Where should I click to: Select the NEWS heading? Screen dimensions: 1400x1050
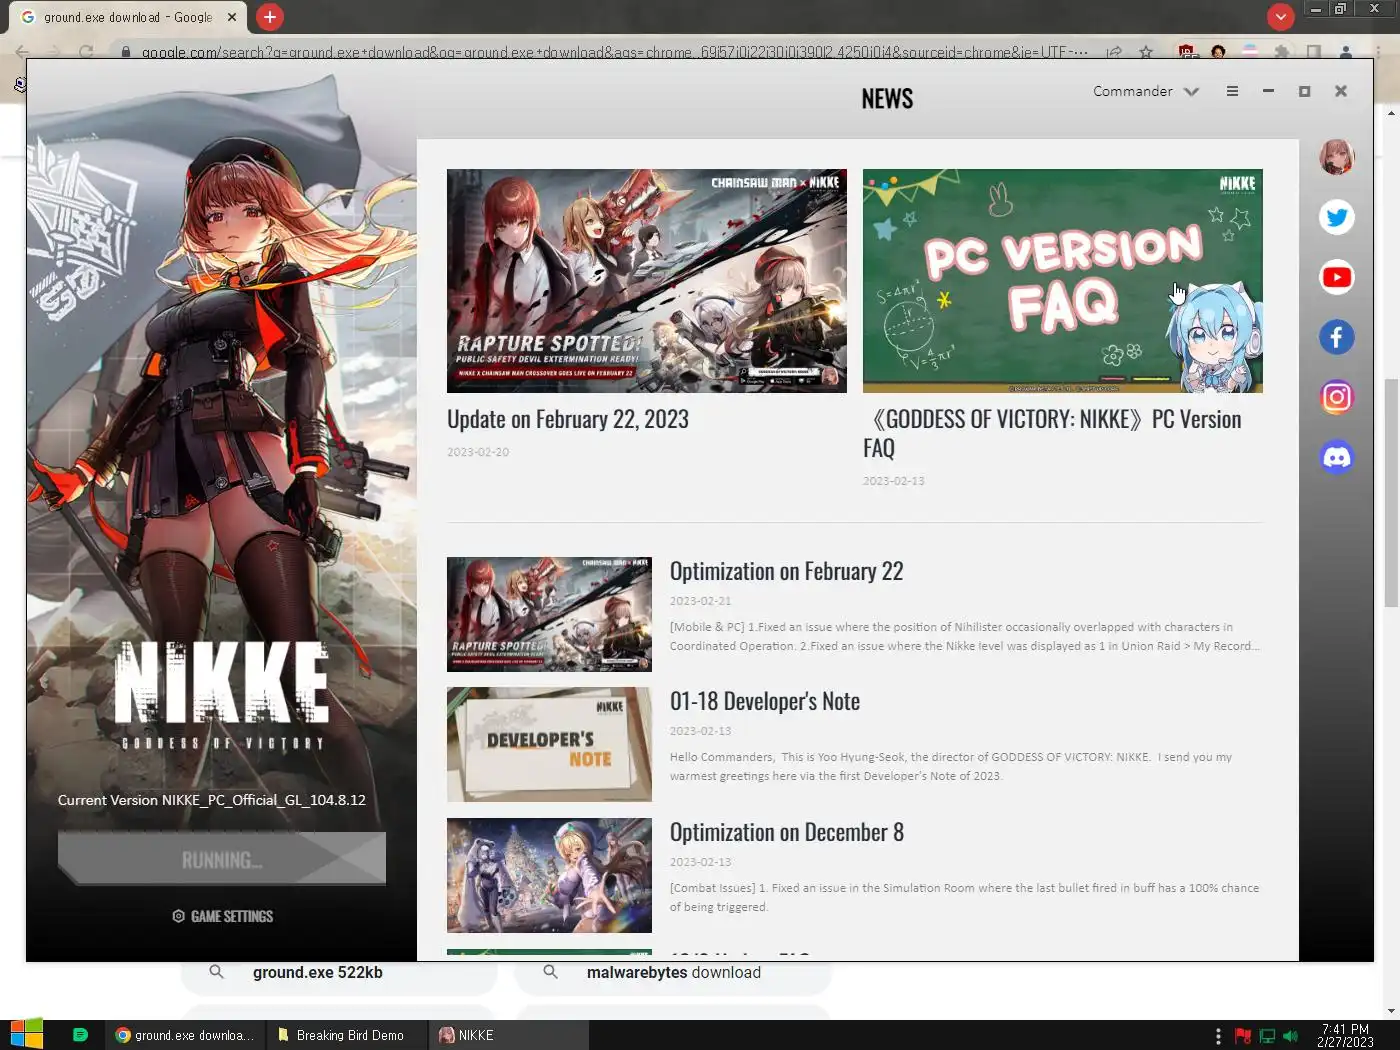pos(887,98)
